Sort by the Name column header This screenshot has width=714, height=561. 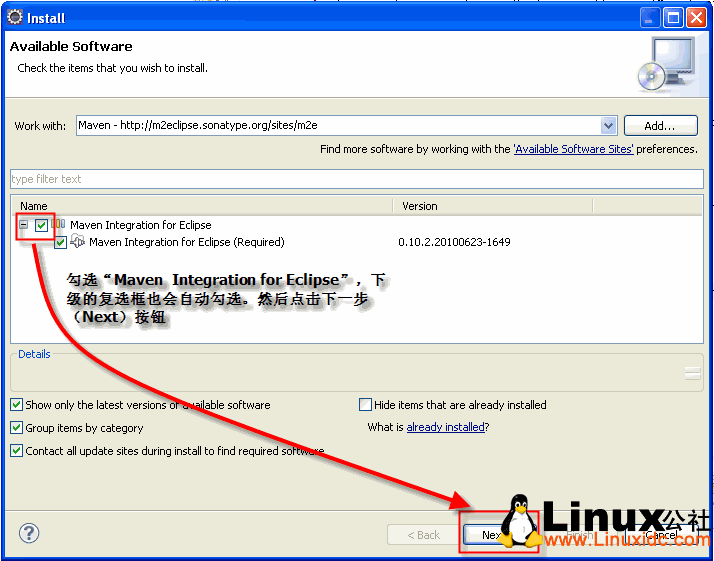[x=200, y=206]
